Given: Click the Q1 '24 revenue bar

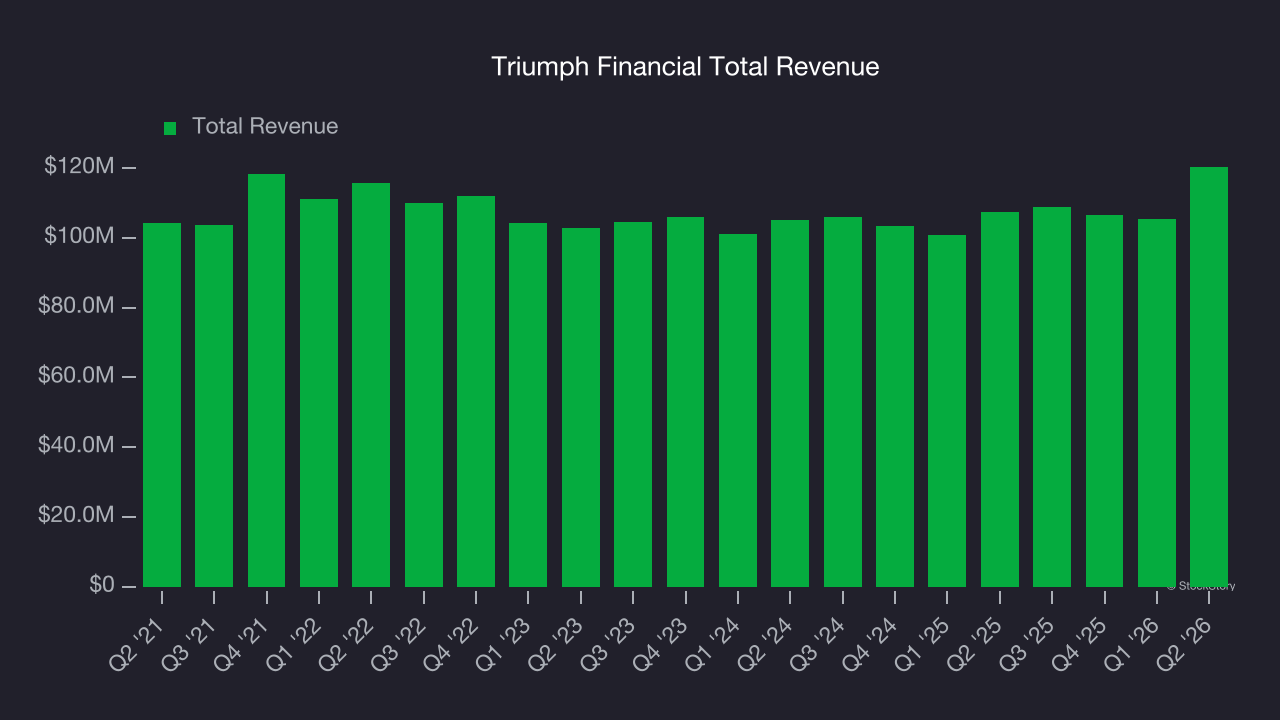Looking at the screenshot, I should (738, 410).
